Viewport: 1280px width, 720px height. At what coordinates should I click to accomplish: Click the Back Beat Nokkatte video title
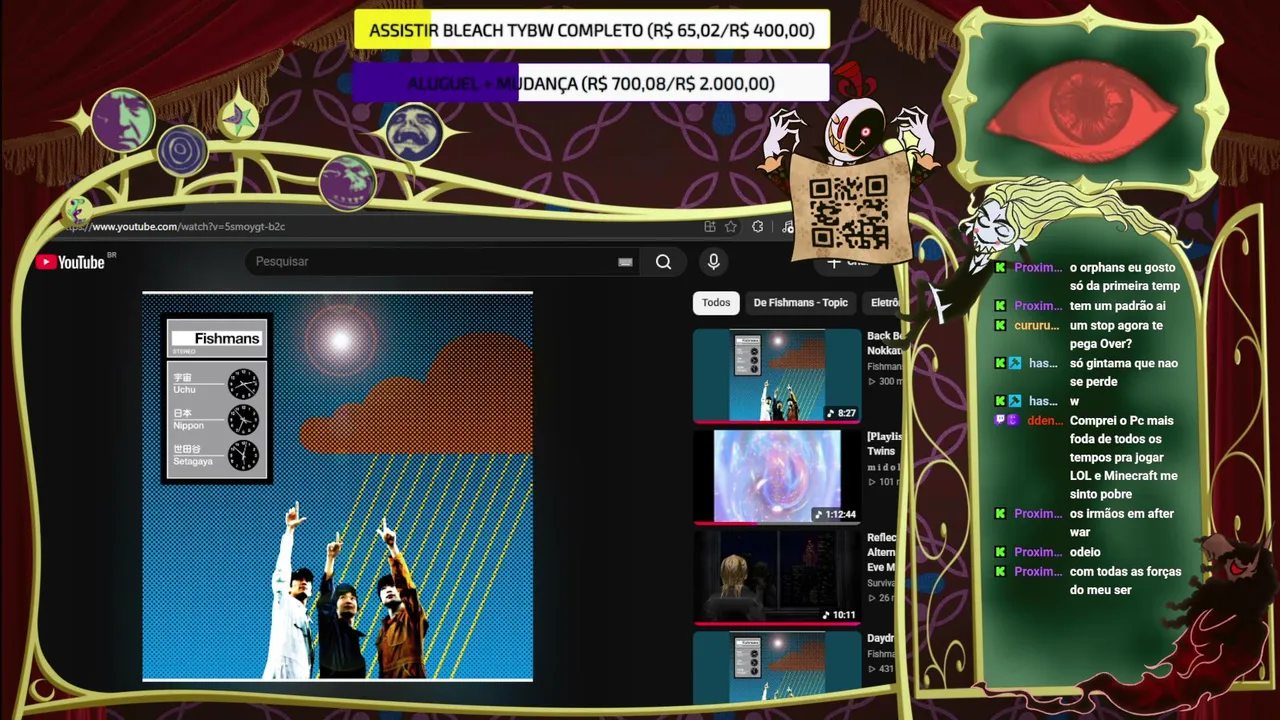(884, 343)
